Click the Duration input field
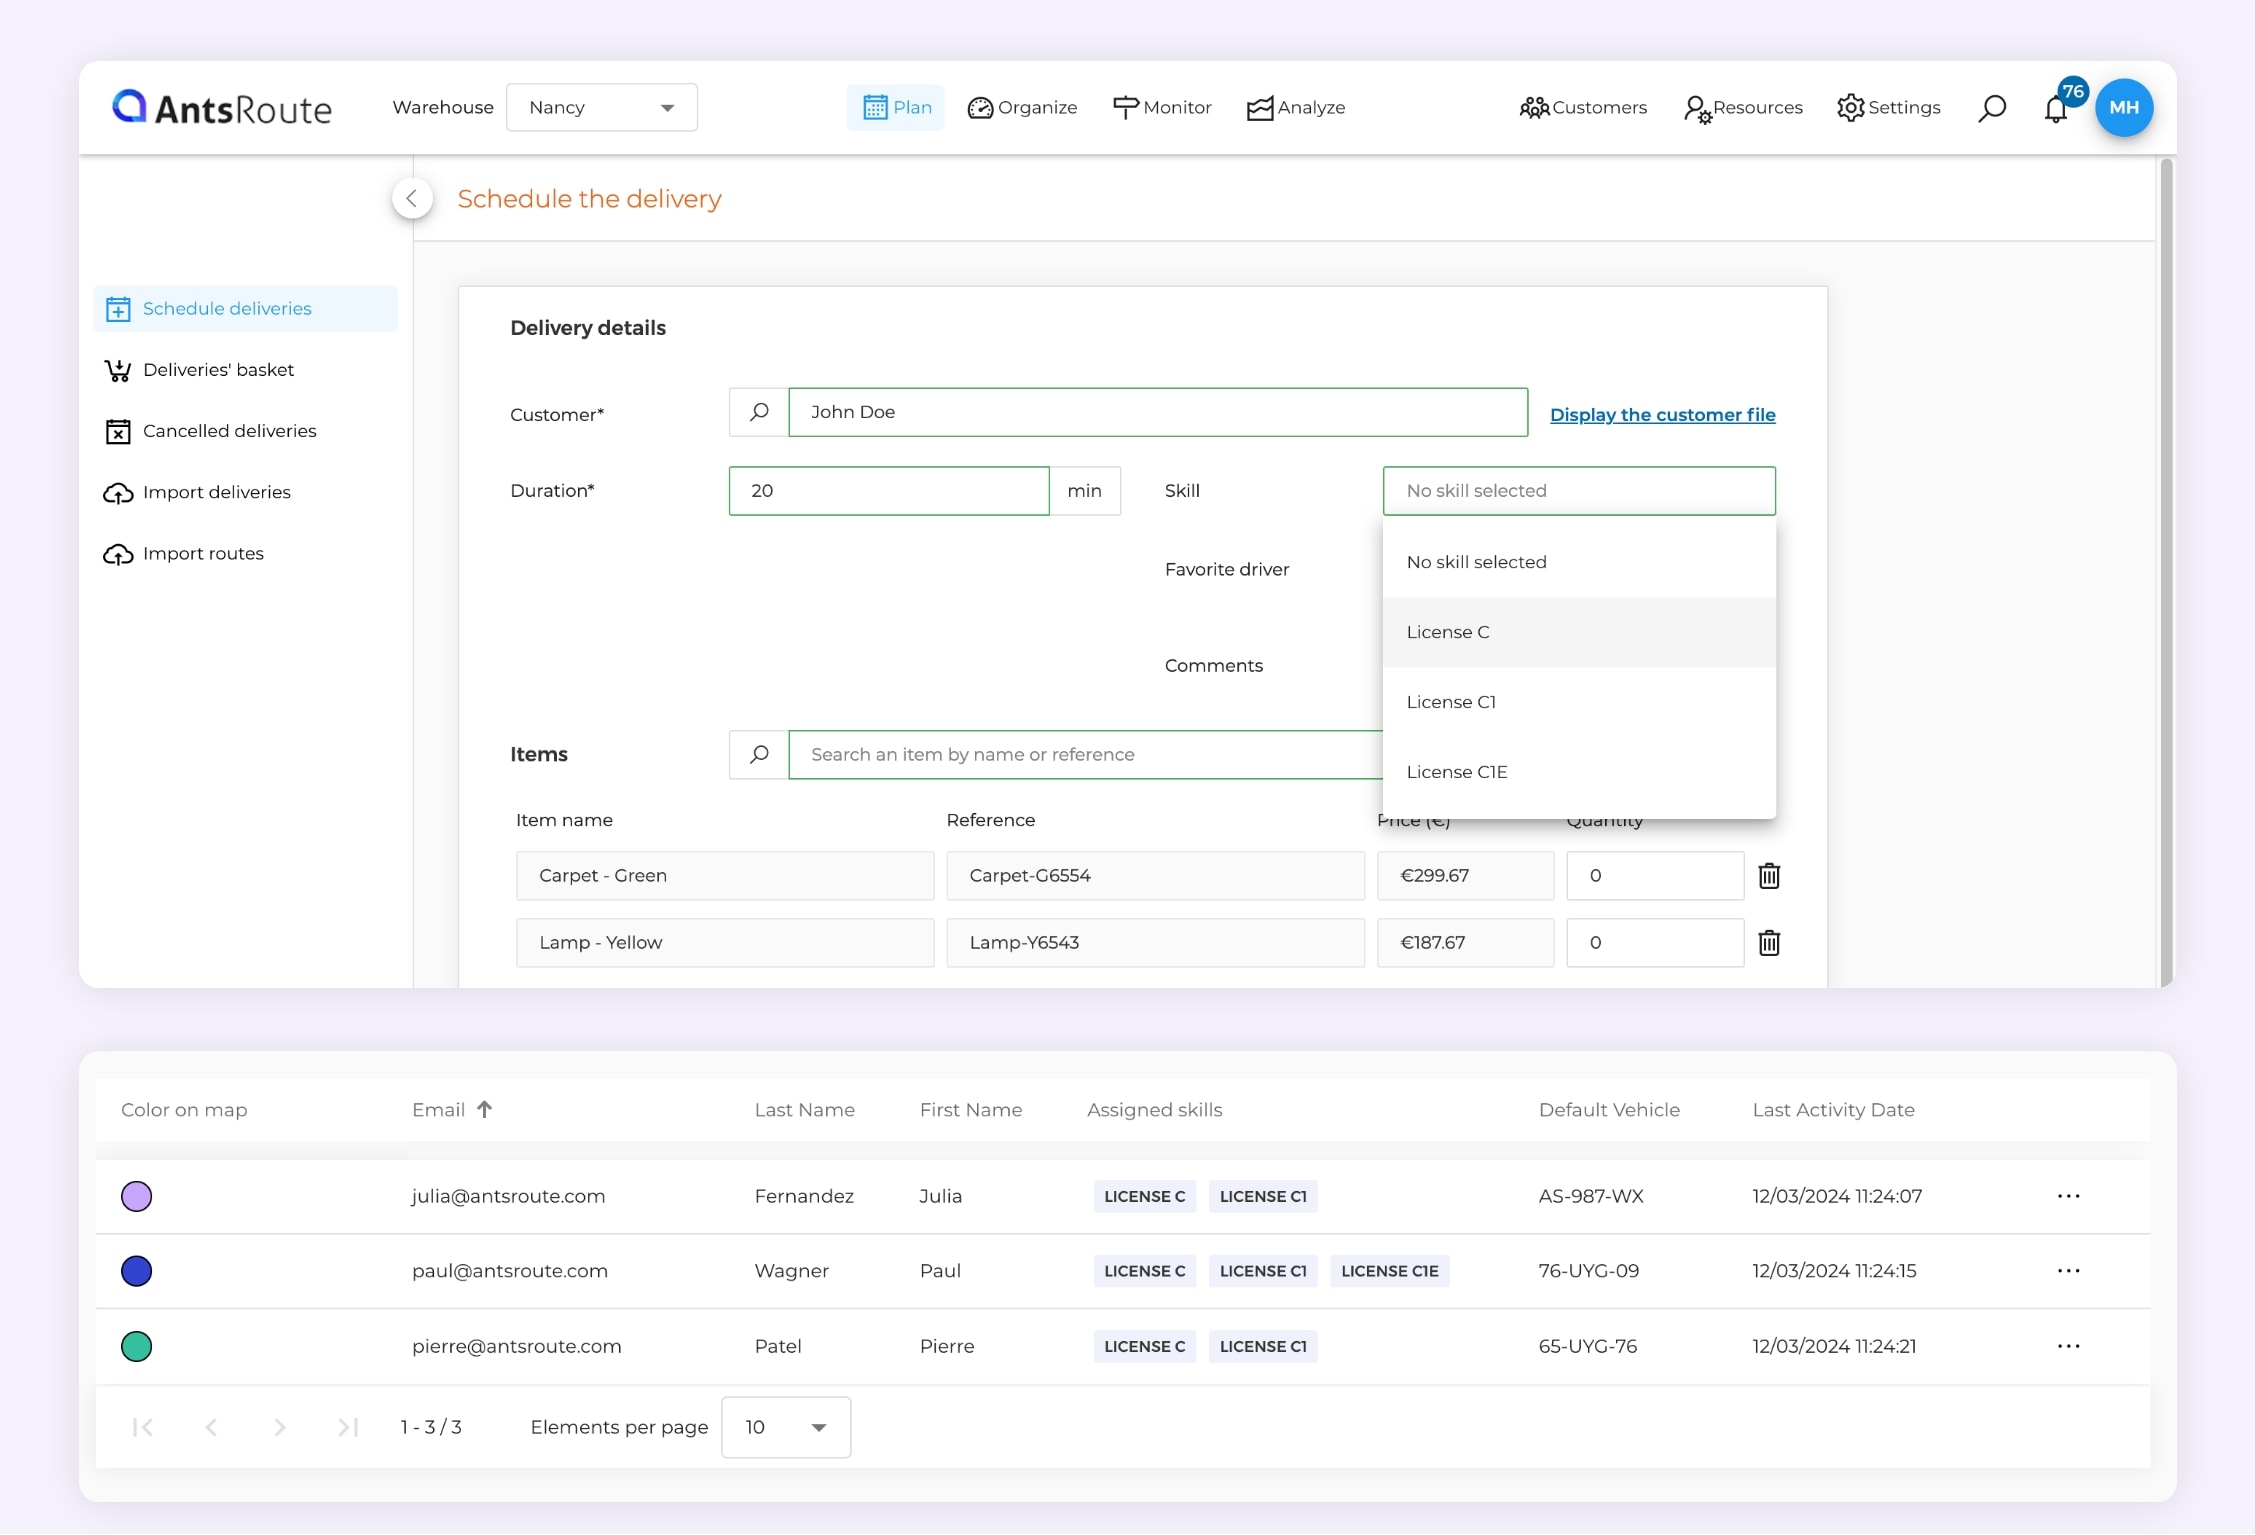The height and width of the screenshot is (1535, 2255). [x=888, y=491]
